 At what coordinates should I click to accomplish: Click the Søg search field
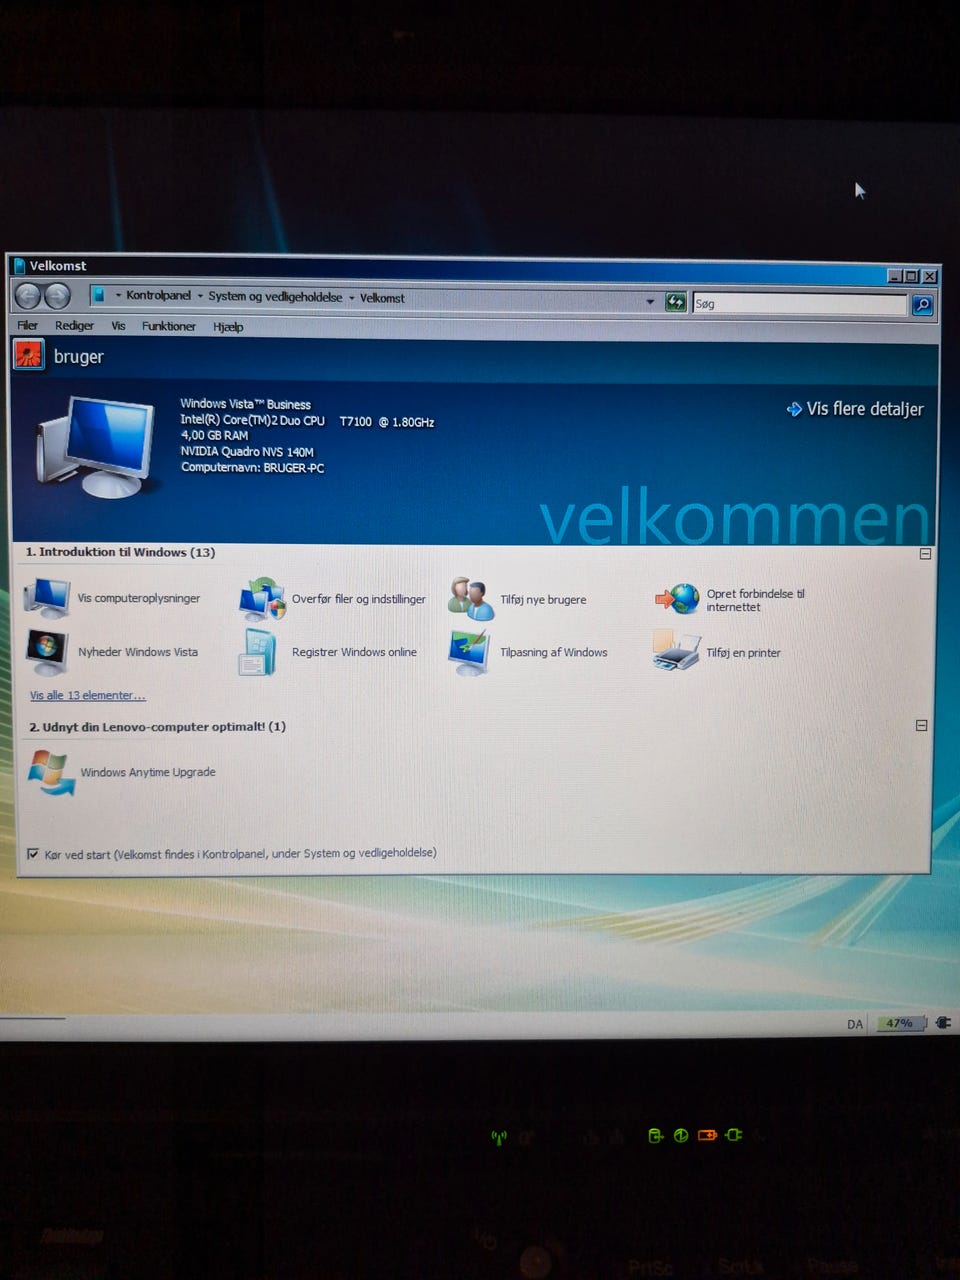799,304
